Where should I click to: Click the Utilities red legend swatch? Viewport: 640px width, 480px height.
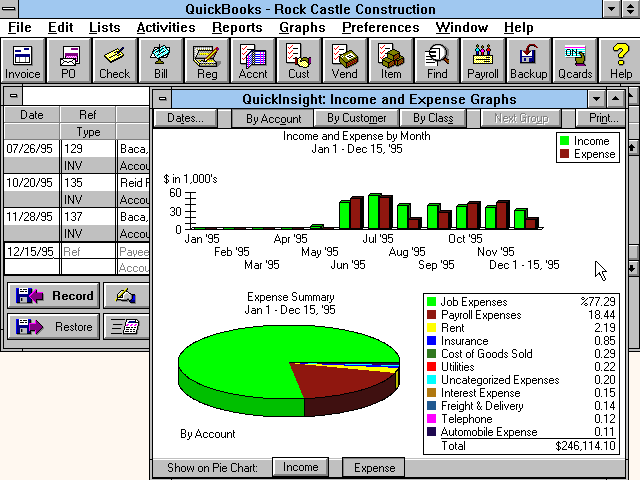coord(431,367)
